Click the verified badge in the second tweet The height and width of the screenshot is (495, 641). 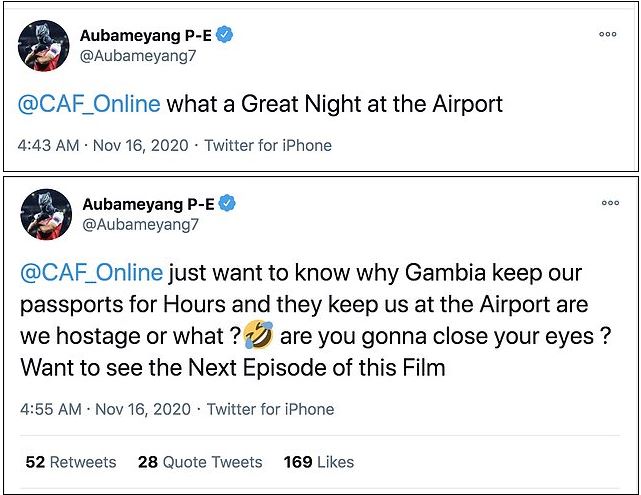[x=227, y=205]
